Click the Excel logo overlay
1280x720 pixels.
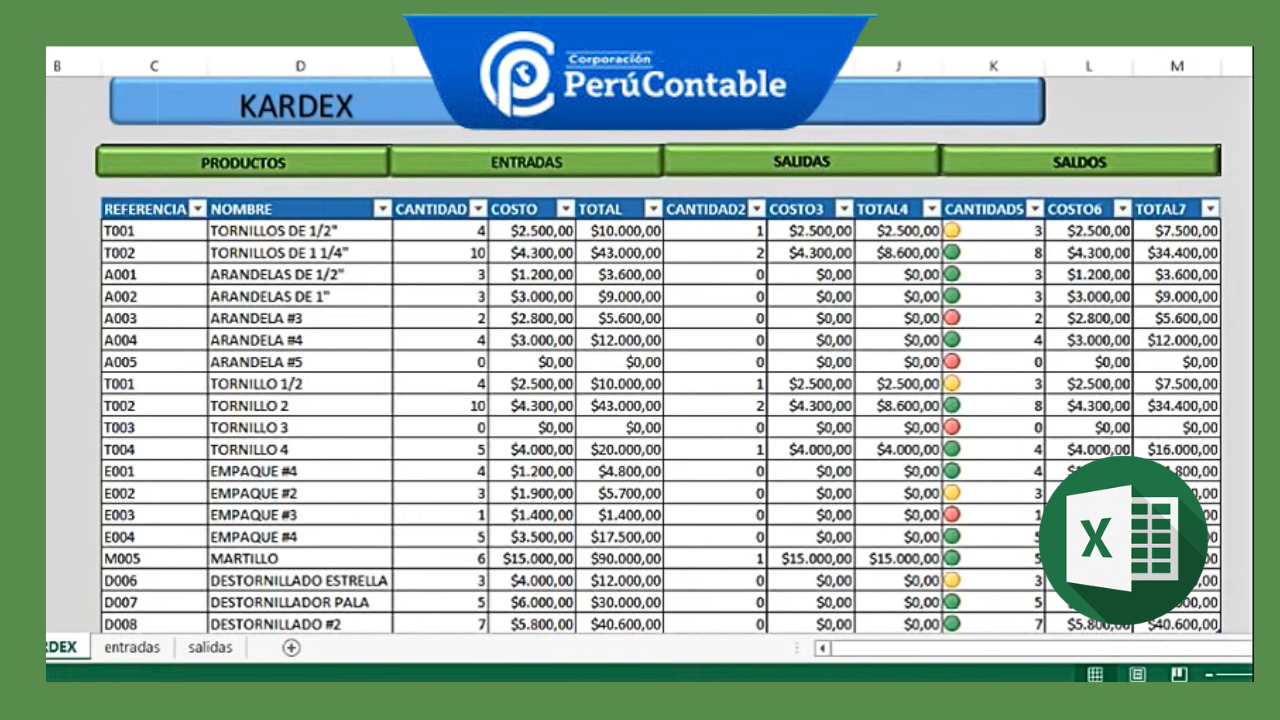(x=1125, y=537)
